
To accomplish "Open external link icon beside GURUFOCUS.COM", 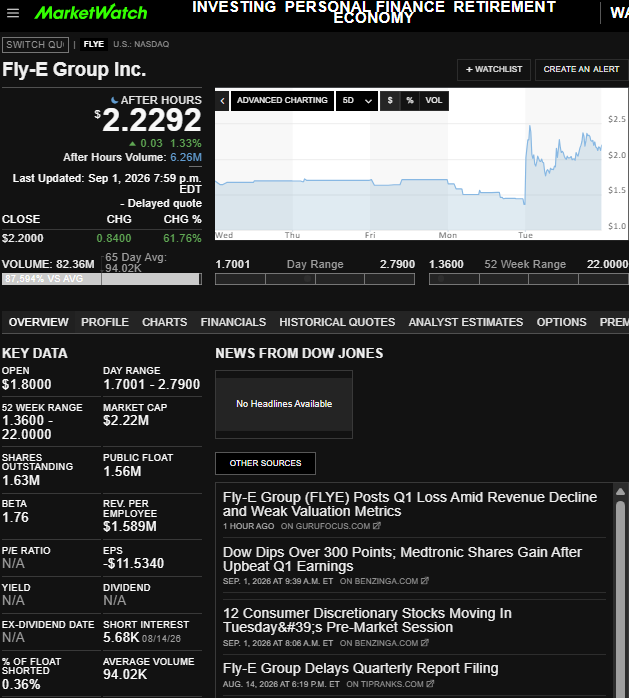I will click(377, 526).
